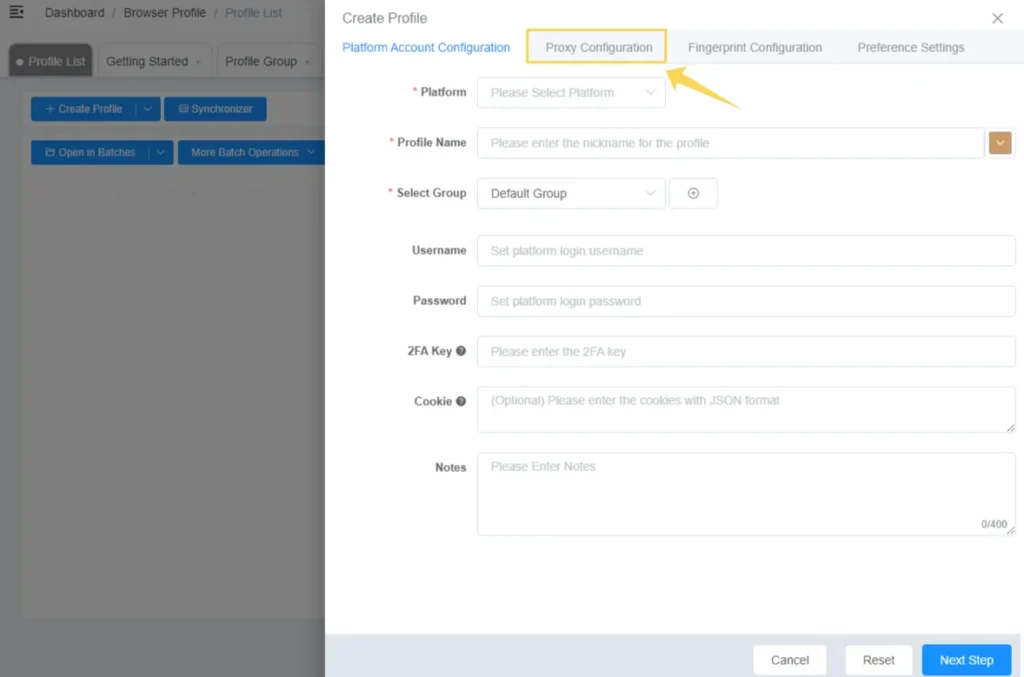Select the Profile Group page tab
Viewport: 1024px width, 677px height.
coord(267,61)
